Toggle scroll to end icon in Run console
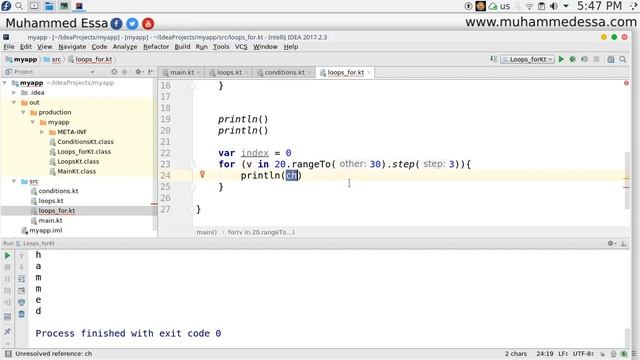The width and height of the screenshot is (640, 360). (22, 291)
